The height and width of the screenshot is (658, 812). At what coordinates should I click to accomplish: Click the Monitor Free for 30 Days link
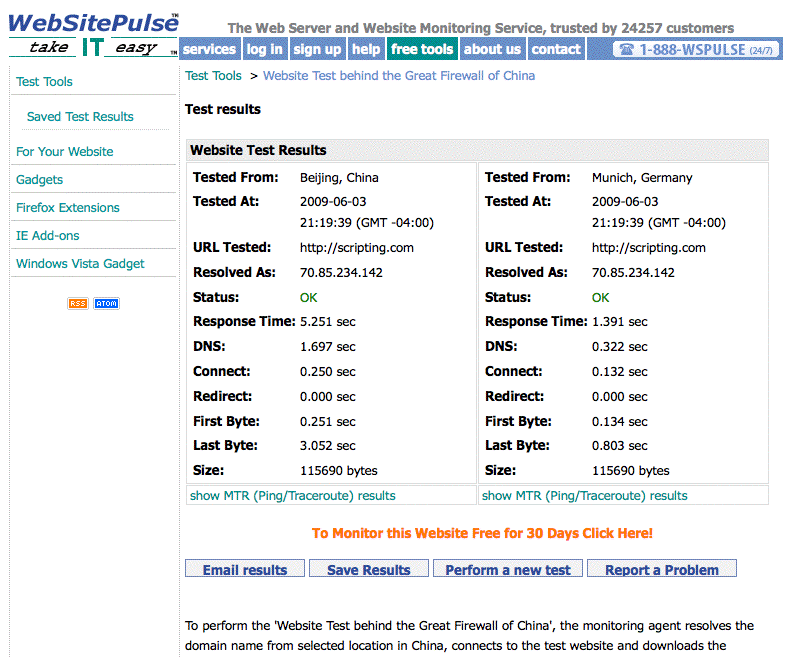[482, 533]
